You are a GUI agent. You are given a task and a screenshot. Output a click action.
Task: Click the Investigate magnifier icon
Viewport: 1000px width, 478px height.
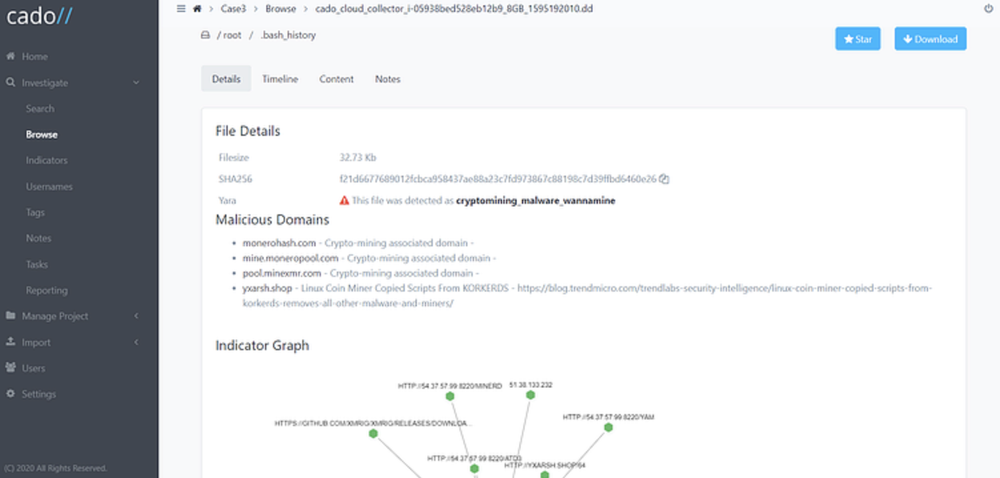point(10,82)
